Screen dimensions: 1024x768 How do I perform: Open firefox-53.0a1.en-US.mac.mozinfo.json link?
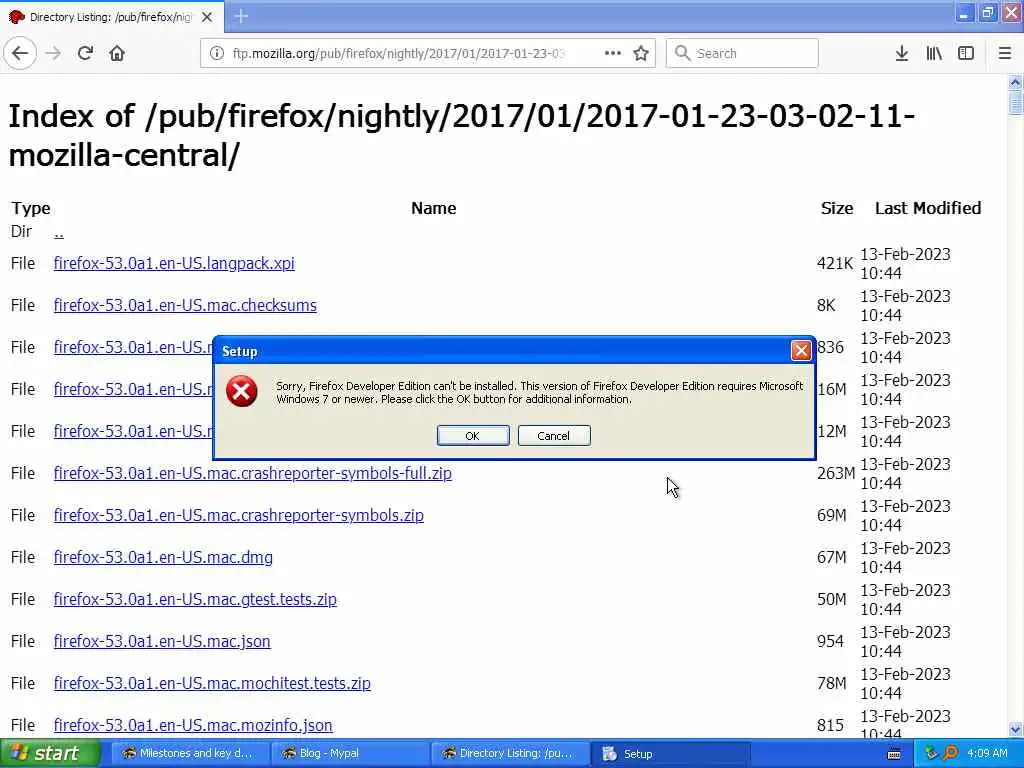tap(193, 725)
